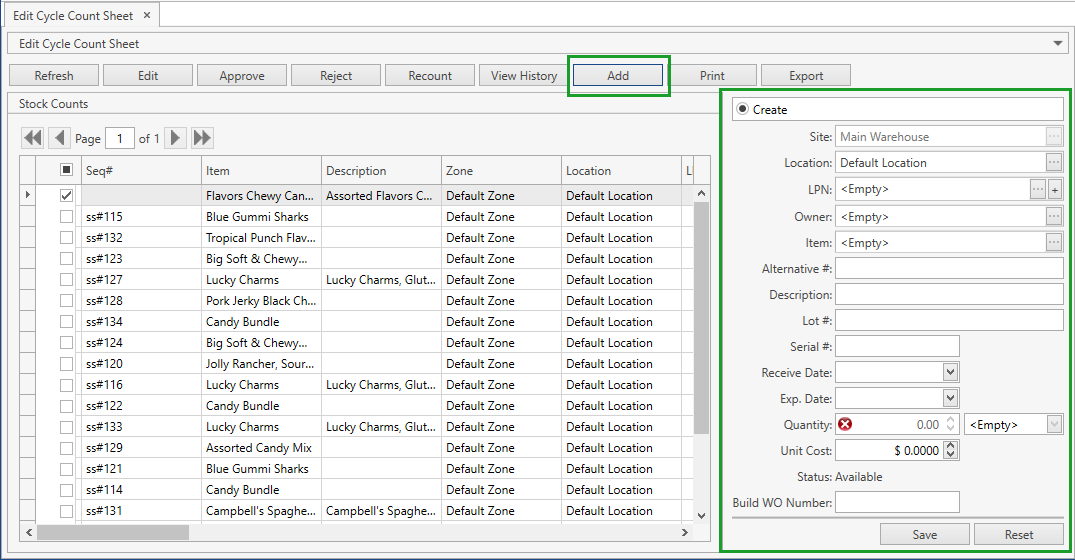1075x560 pixels.
Task: Click the View History toolbar button
Action: [523, 76]
